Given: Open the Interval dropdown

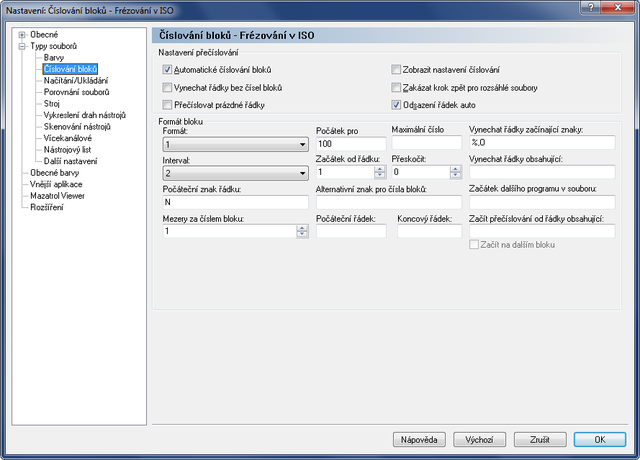Looking at the screenshot, I should tap(236, 173).
